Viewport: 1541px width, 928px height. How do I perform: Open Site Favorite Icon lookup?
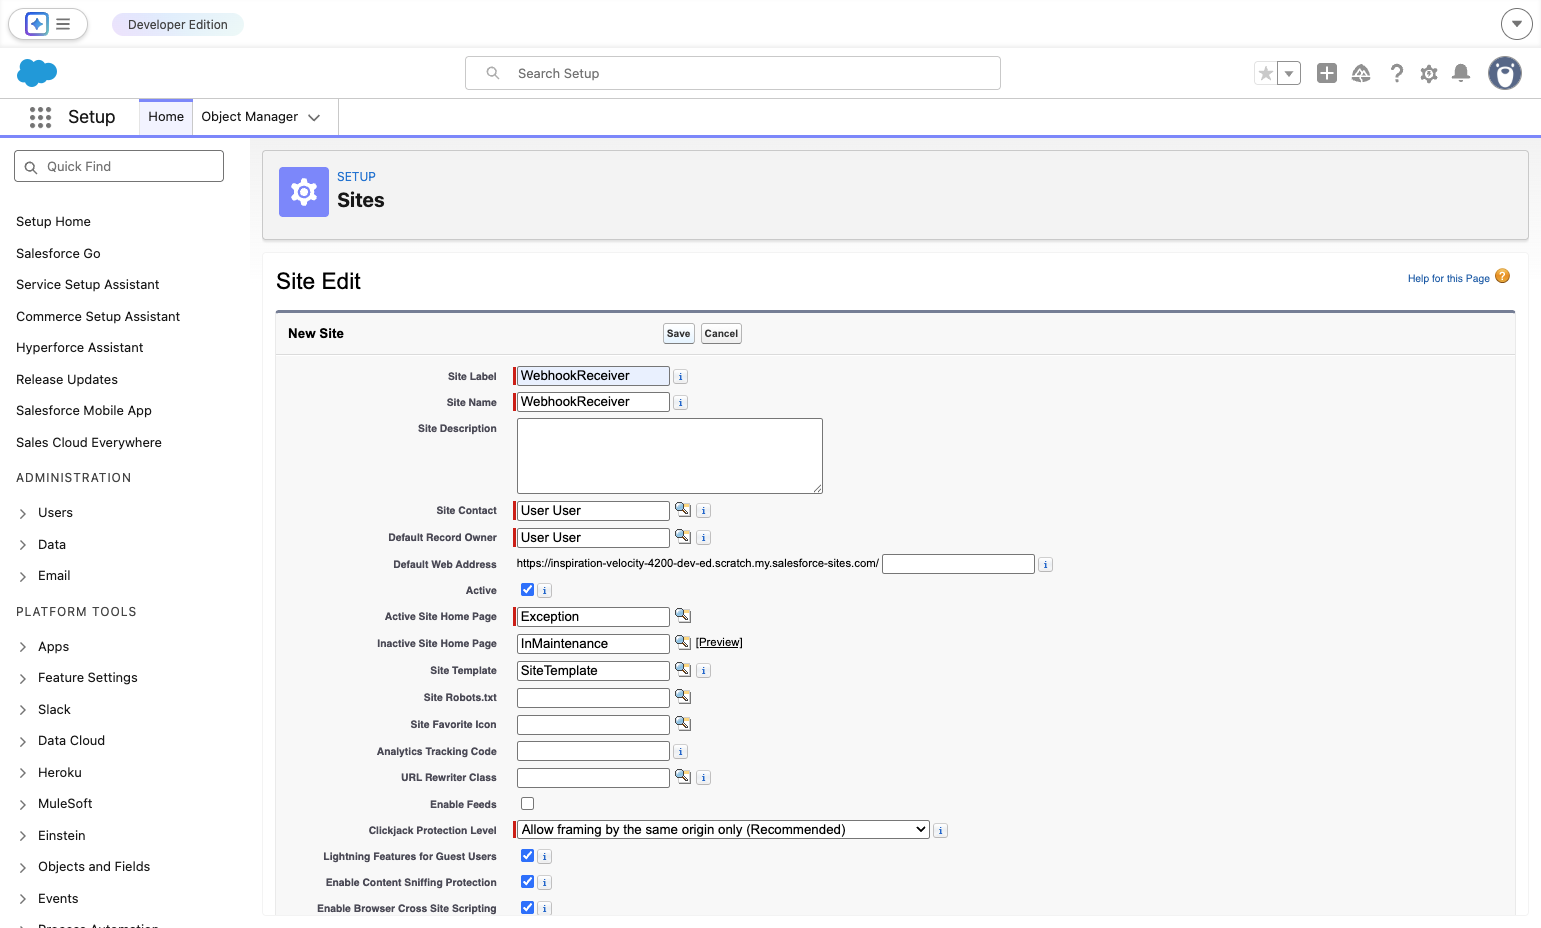coord(683,724)
